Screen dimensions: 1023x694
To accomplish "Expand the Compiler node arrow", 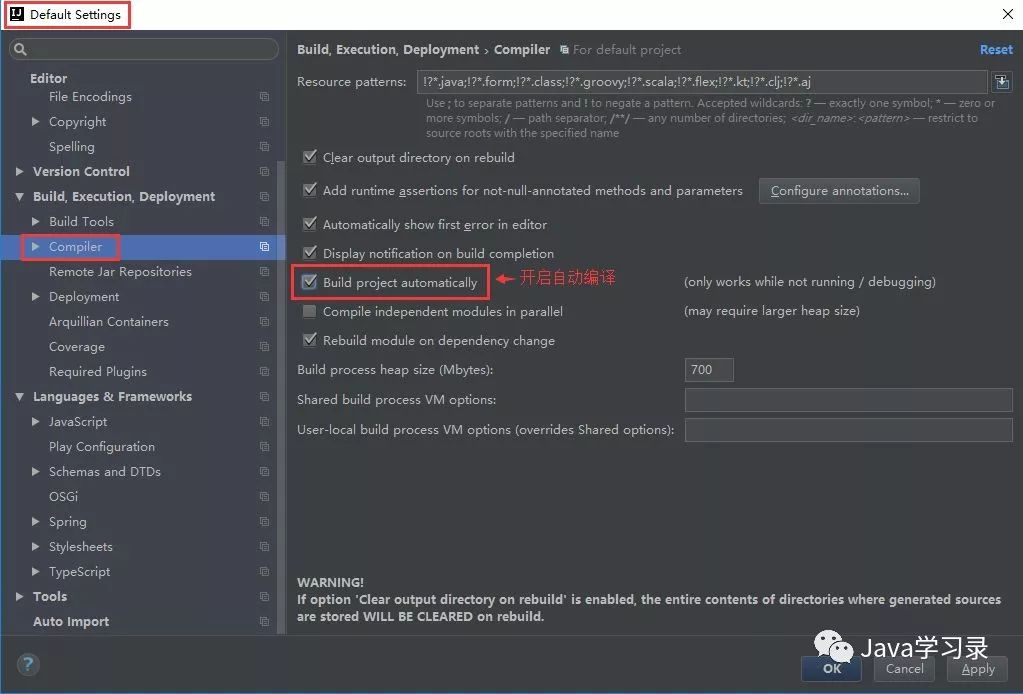I will 35,247.
